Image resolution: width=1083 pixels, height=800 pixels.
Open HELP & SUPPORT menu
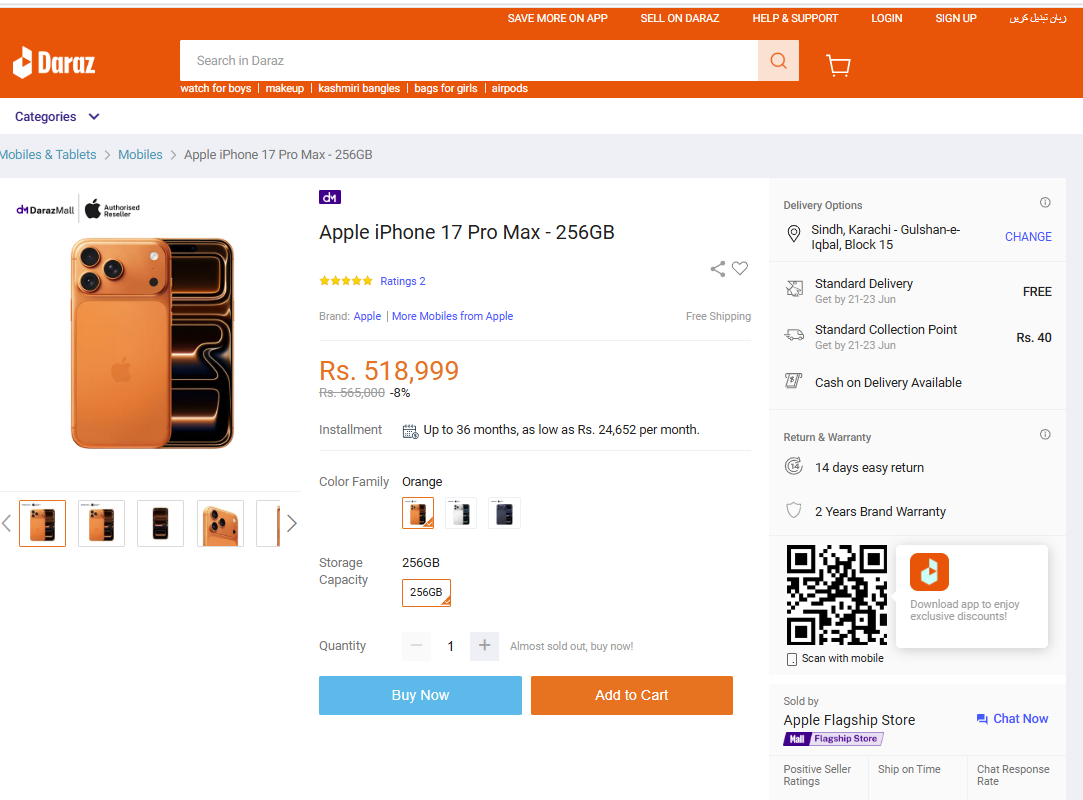(x=795, y=19)
